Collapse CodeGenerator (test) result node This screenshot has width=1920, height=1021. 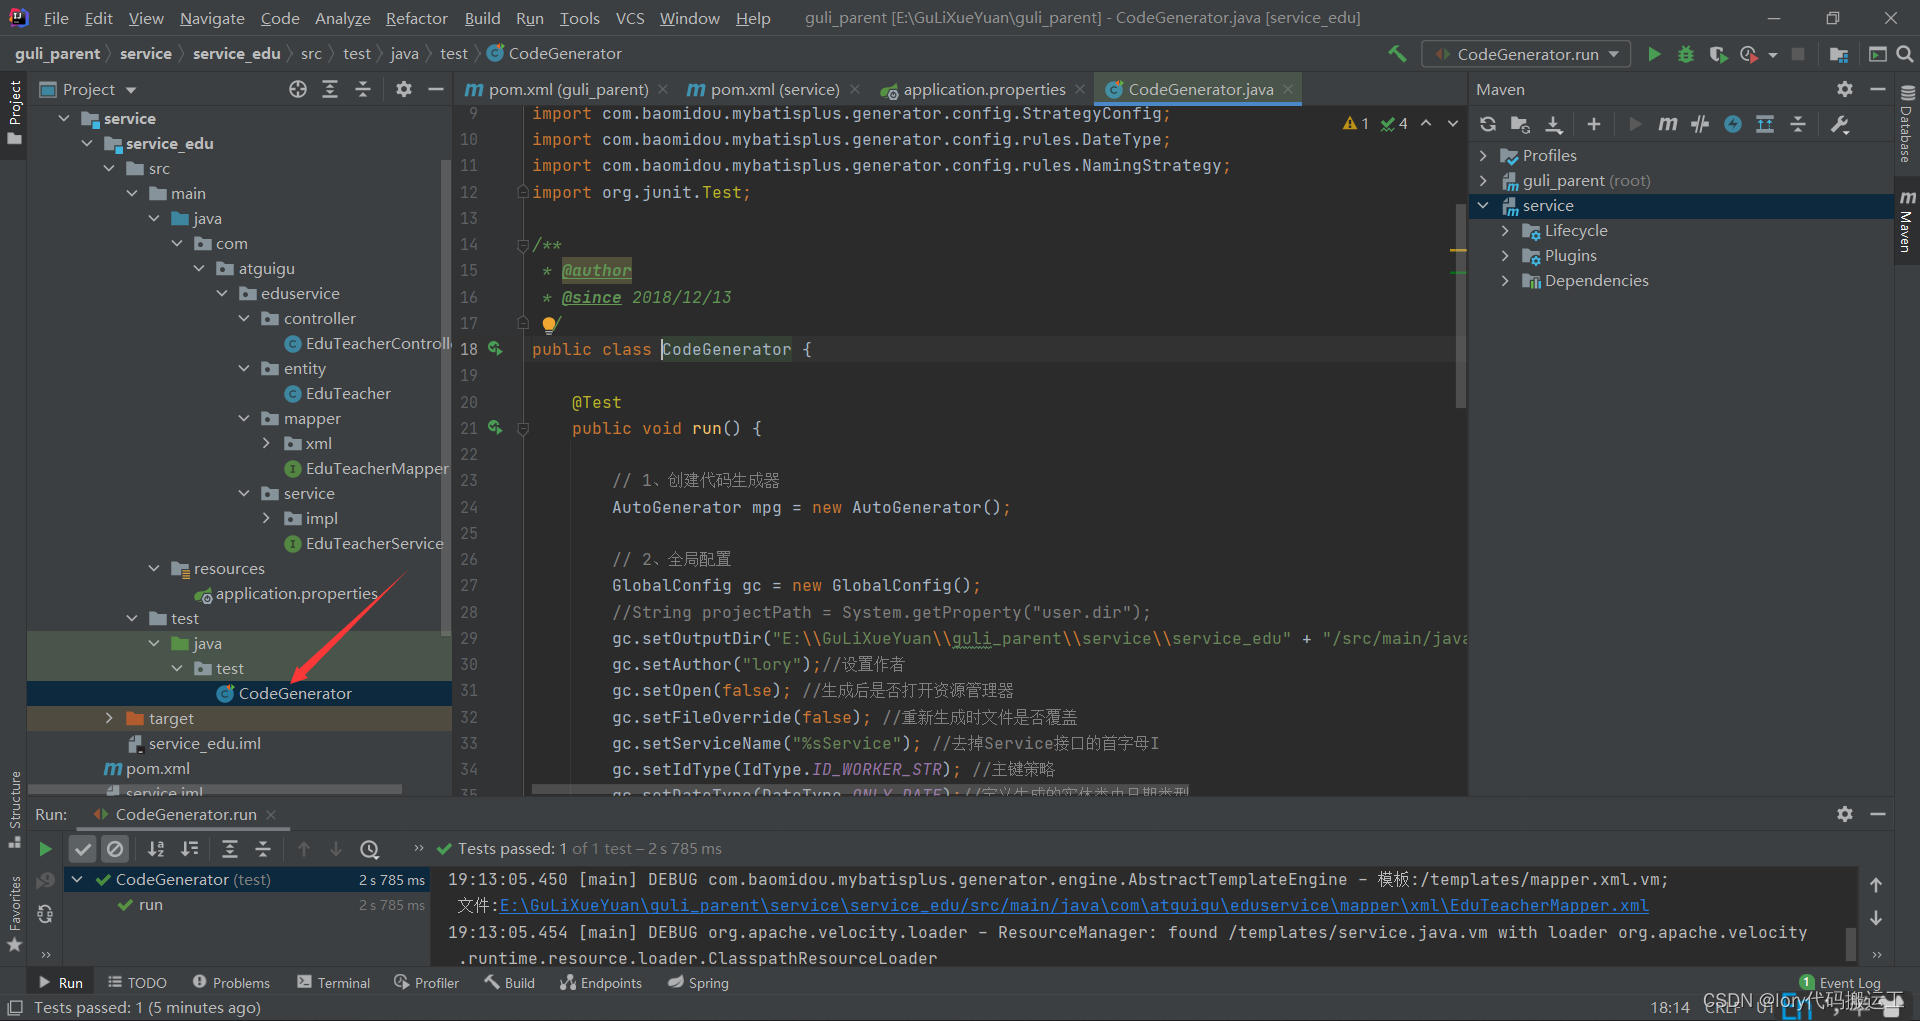point(77,879)
